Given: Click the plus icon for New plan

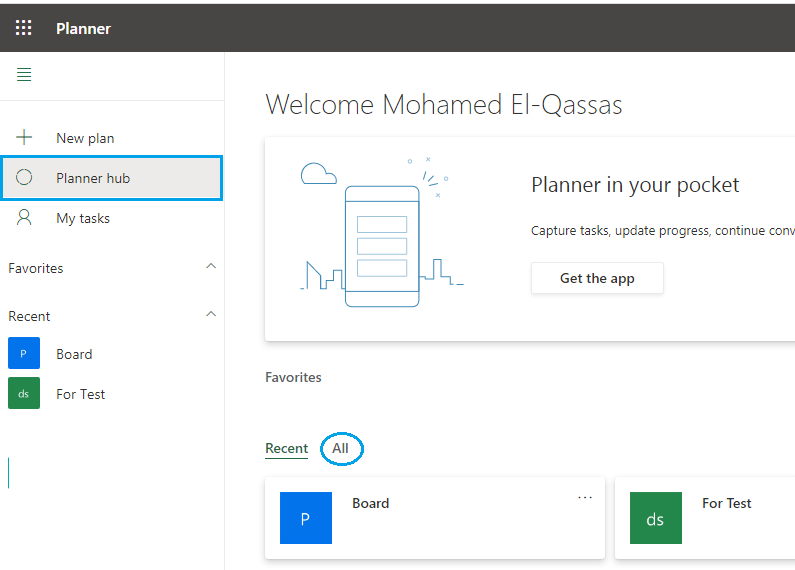Looking at the screenshot, I should point(24,137).
